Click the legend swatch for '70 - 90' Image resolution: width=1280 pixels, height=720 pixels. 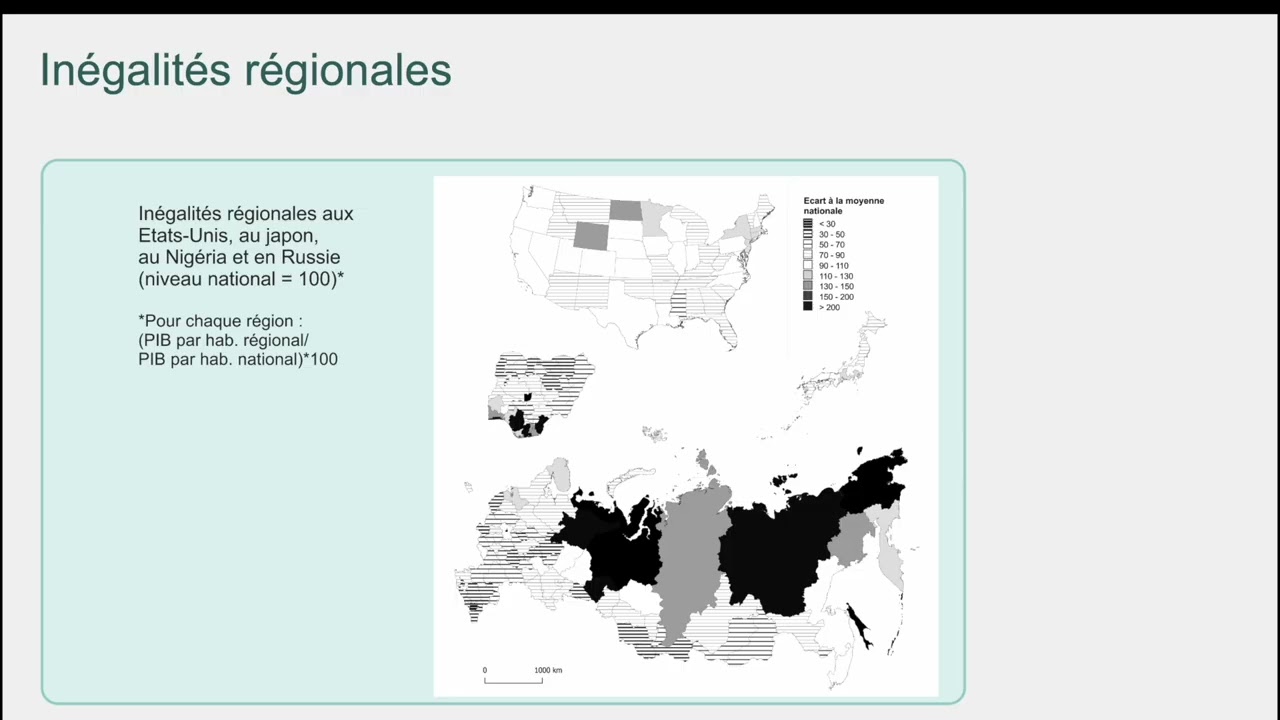pos(808,255)
